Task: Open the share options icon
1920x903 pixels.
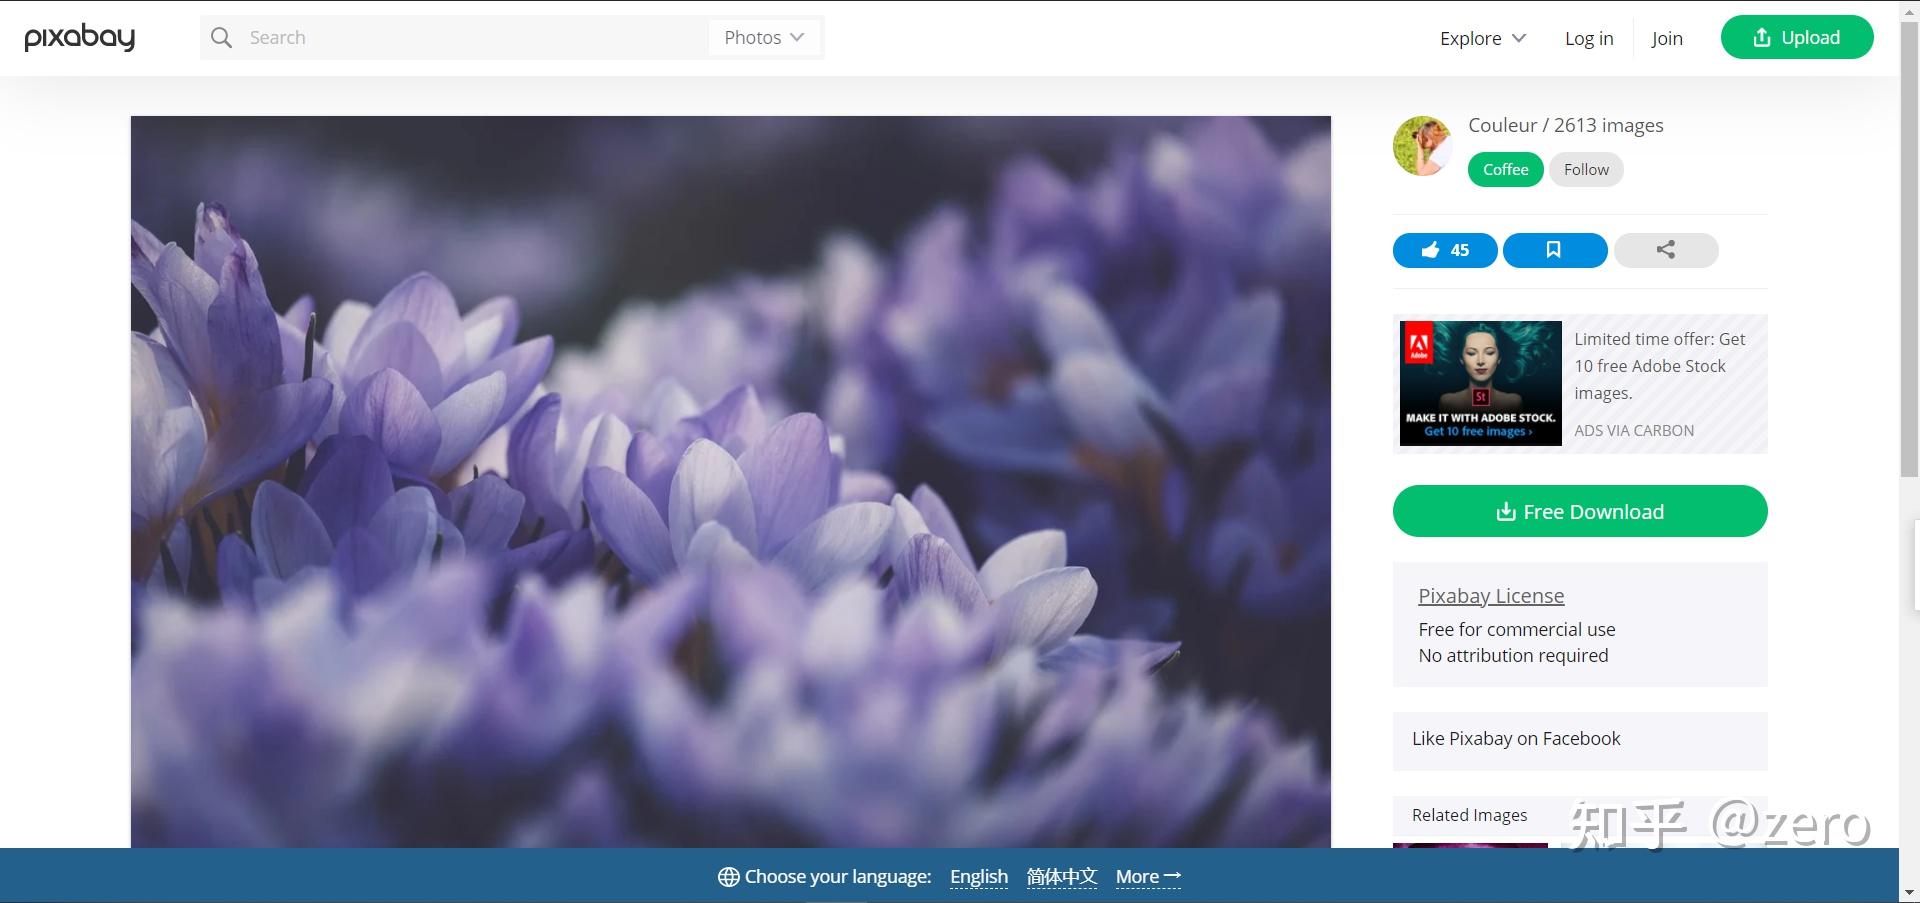Action: pos(1664,250)
